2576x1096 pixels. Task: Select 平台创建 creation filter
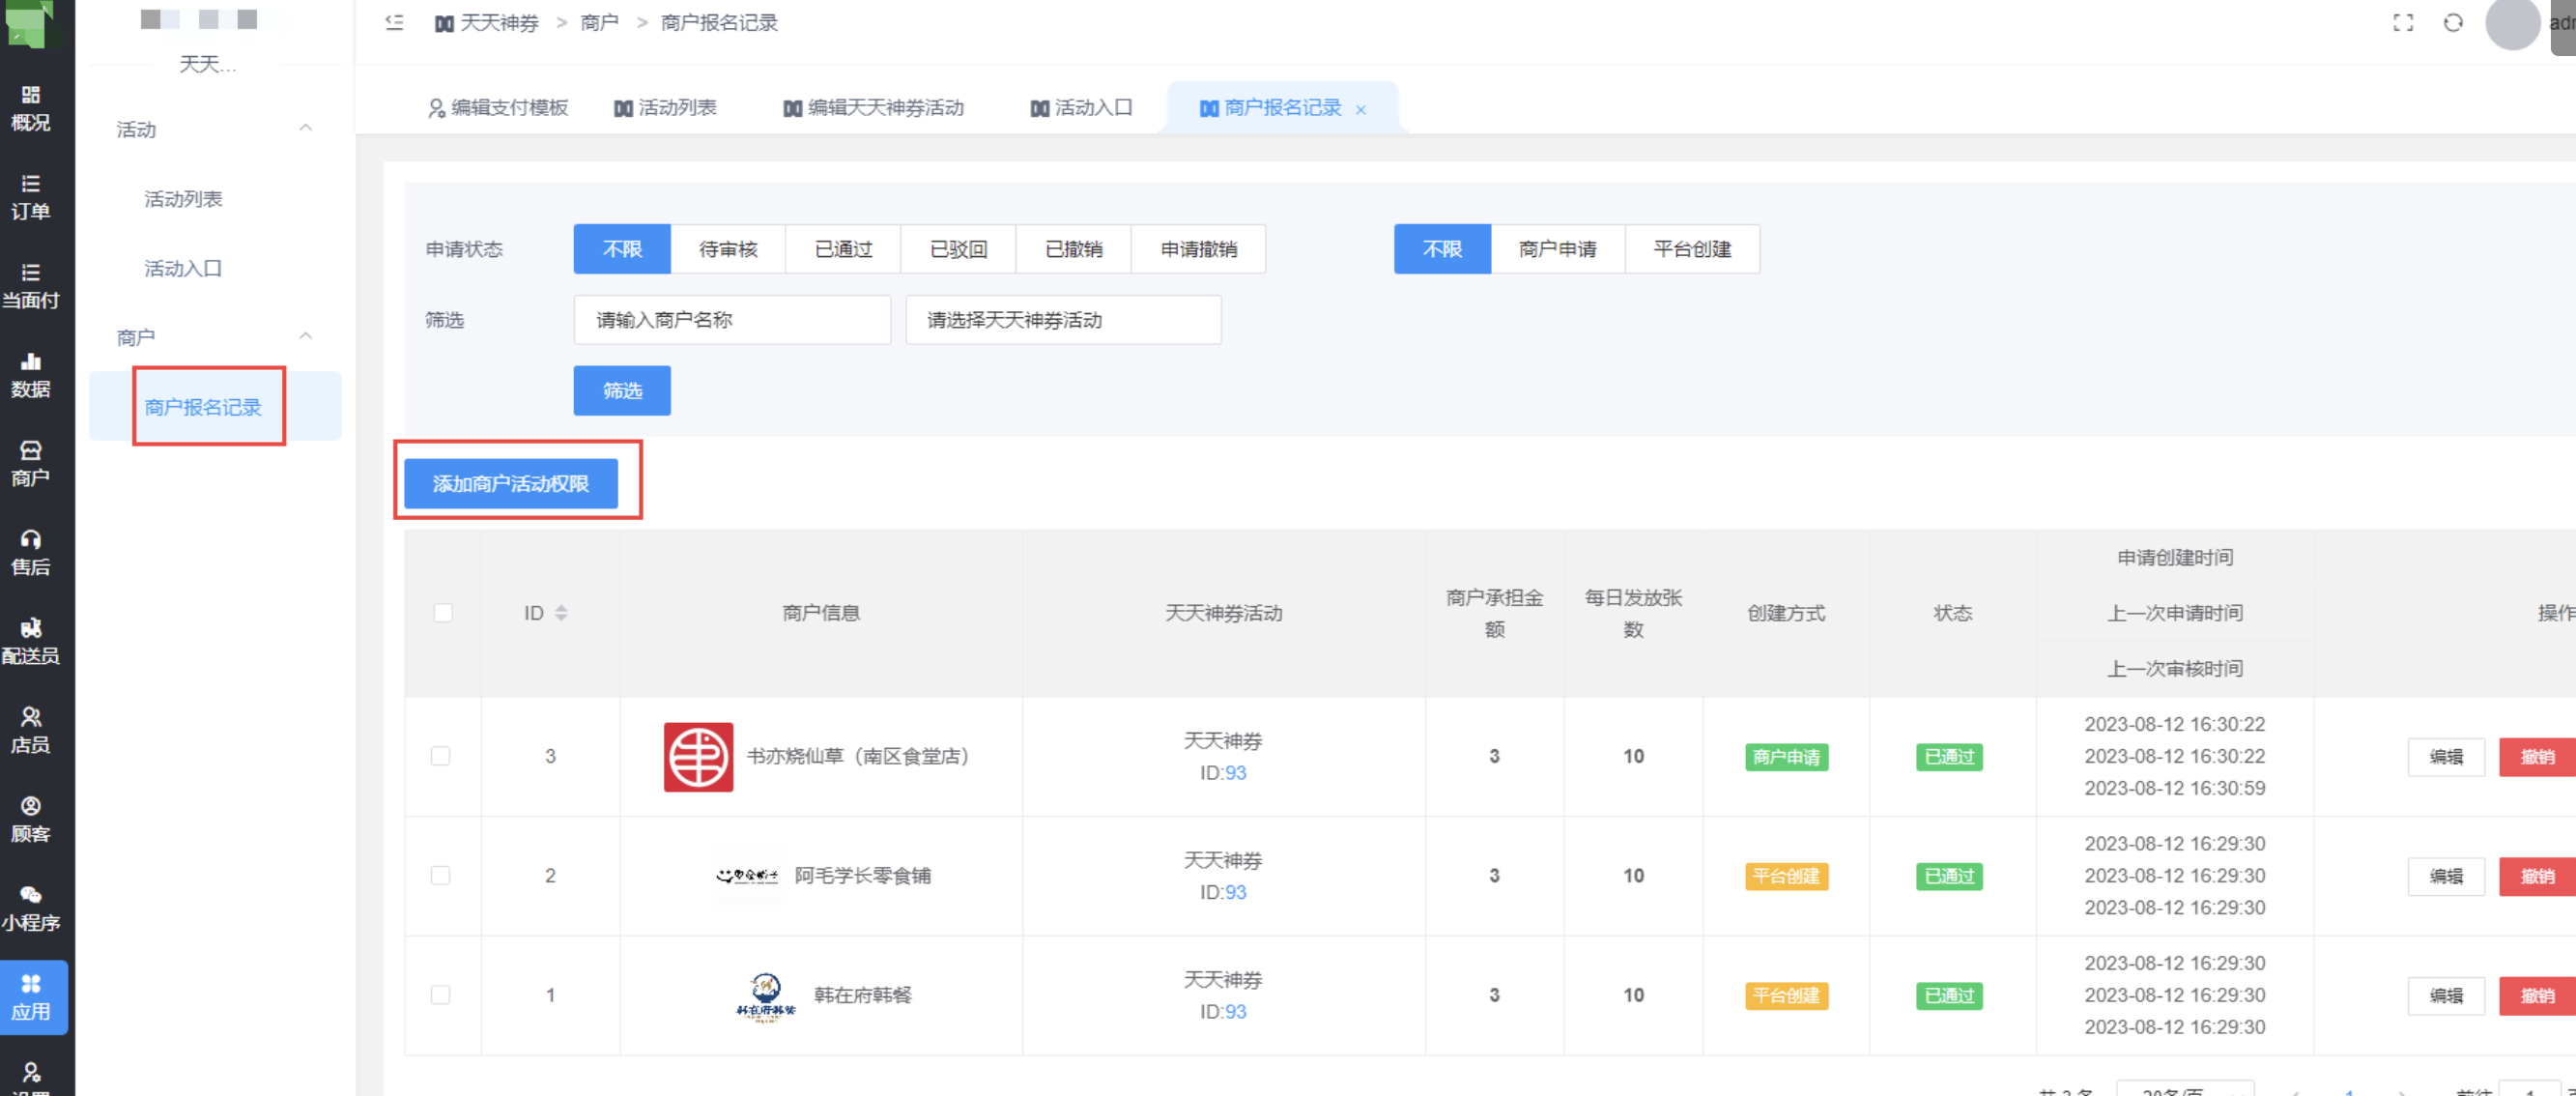(1692, 249)
